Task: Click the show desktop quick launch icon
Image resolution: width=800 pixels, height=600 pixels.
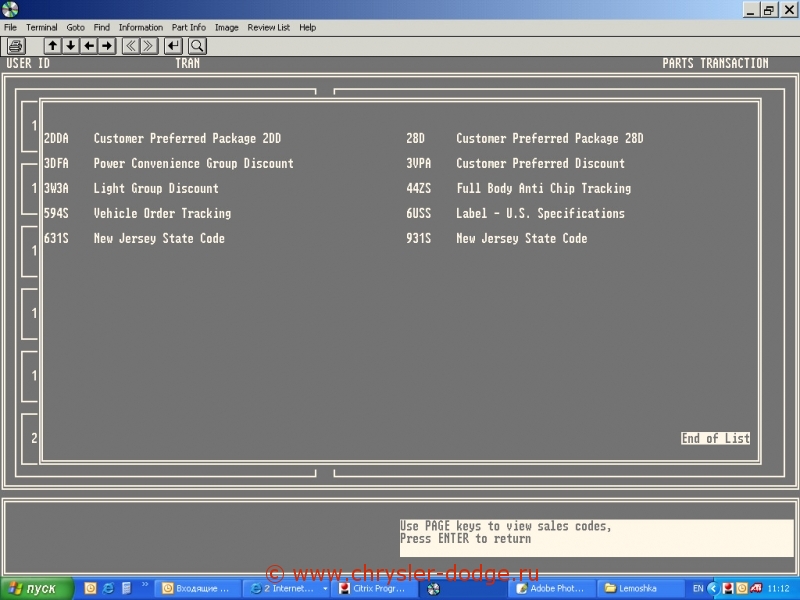Action: pyautogui.click(x=126, y=589)
